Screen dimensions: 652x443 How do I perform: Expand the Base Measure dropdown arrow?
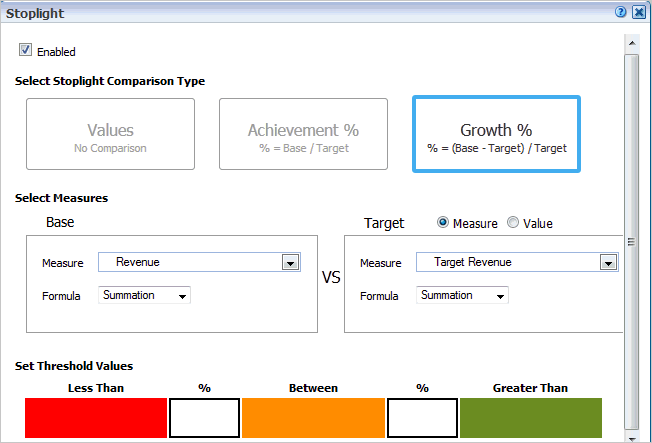(291, 262)
